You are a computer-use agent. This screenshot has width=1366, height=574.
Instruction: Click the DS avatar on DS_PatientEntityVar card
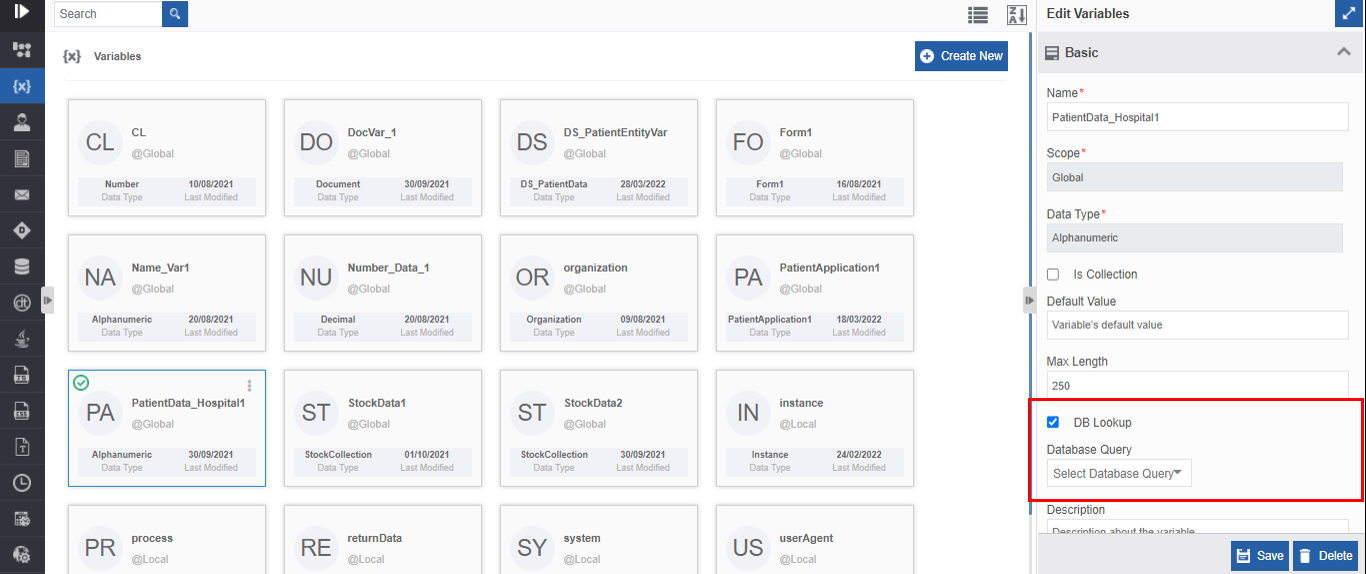tap(532, 142)
